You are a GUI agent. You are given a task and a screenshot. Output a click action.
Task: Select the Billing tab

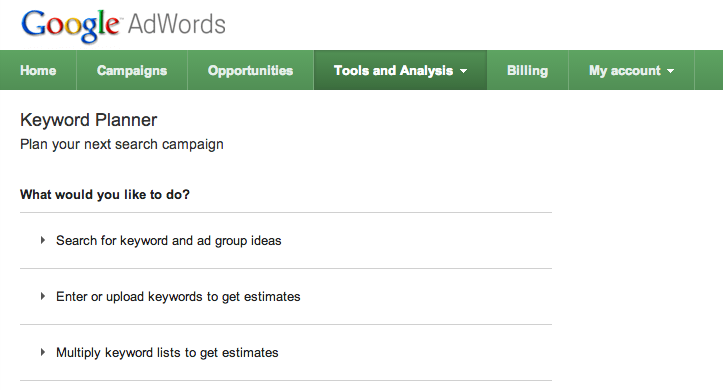click(527, 70)
